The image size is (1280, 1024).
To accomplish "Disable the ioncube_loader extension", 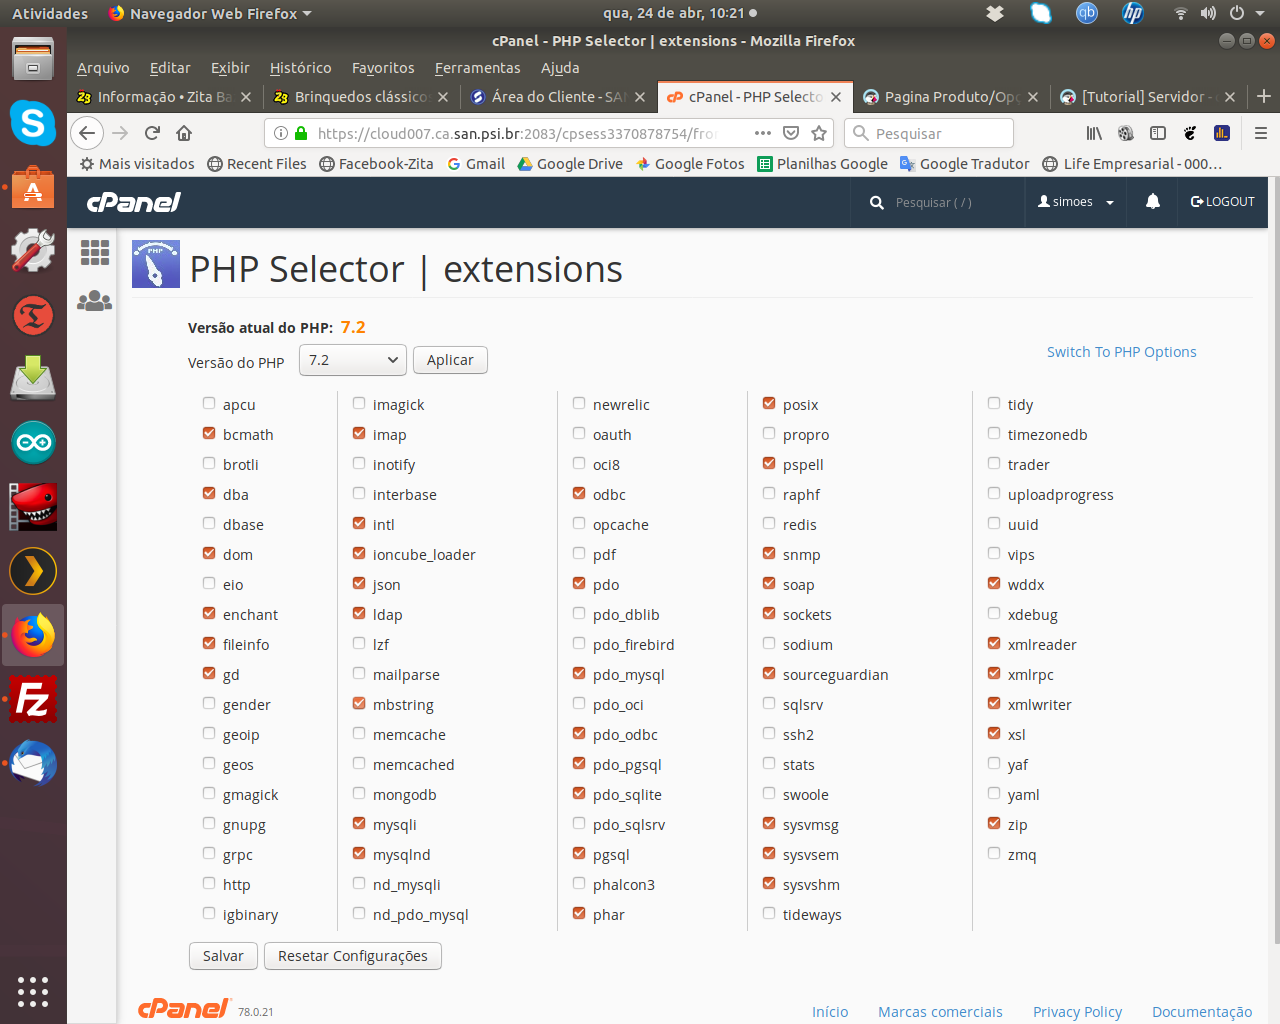I will 359,553.
